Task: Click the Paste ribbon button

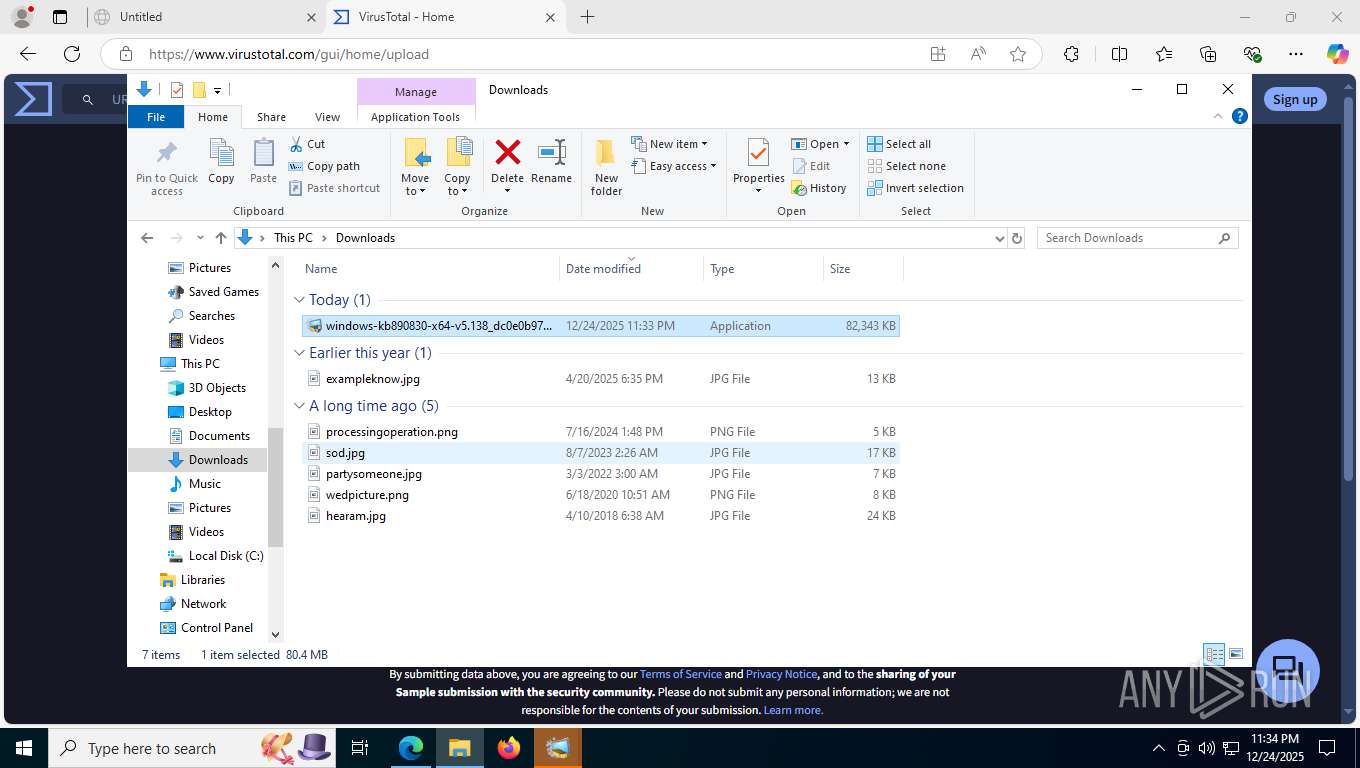Action: 263,162
